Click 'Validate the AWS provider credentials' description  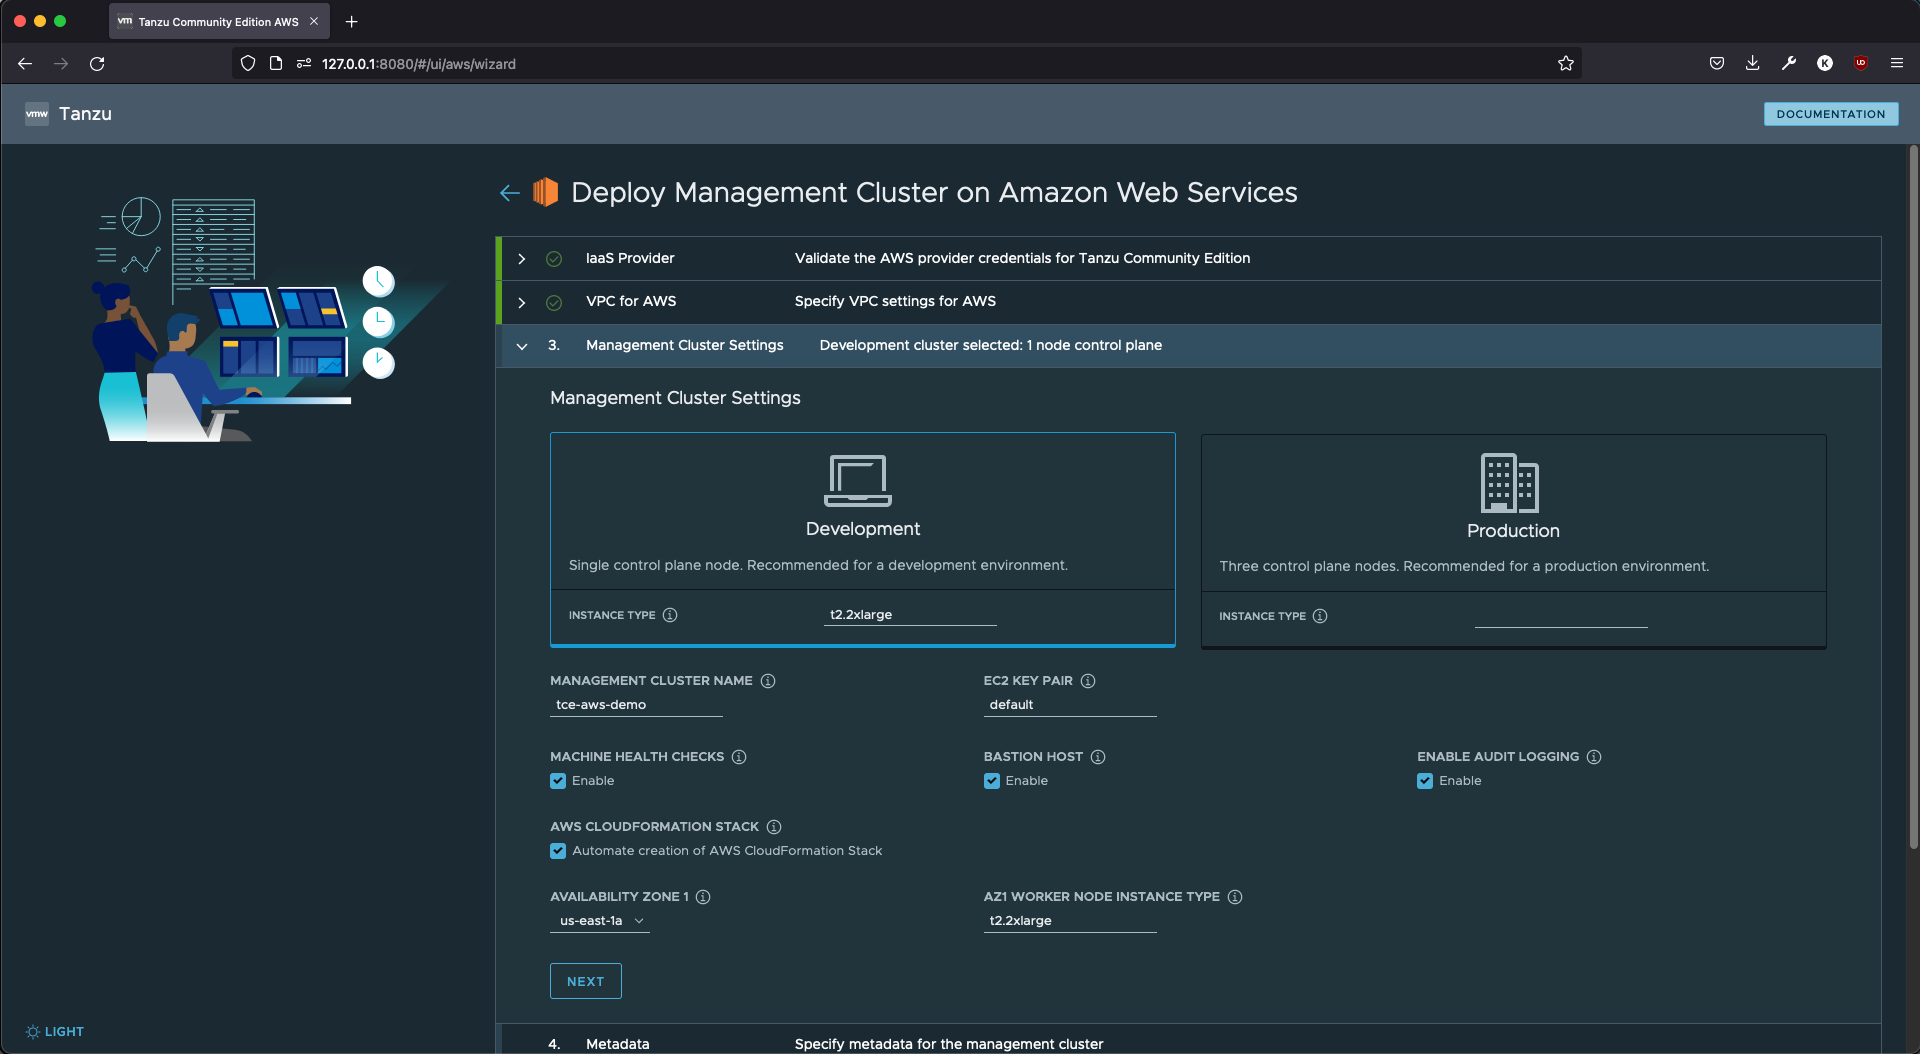(1022, 258)
